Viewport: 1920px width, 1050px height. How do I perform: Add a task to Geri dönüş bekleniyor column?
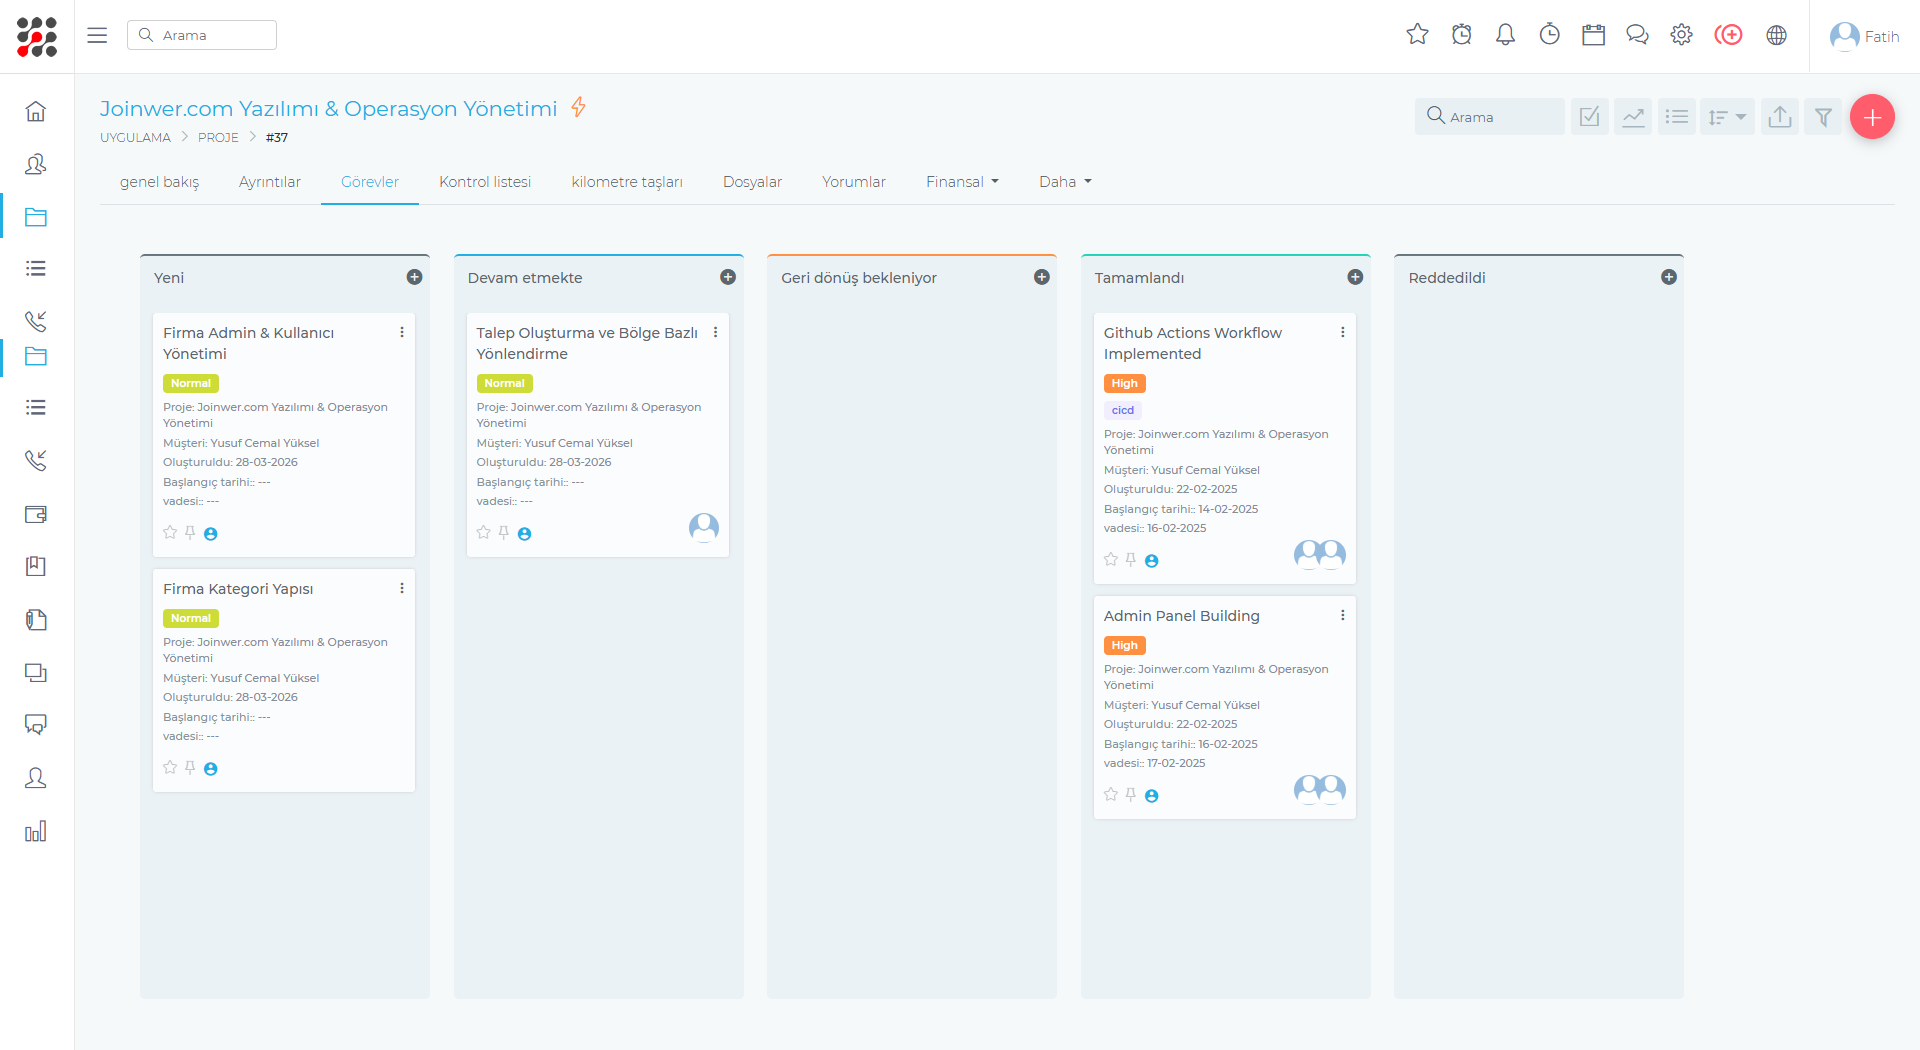(1042, 277)
